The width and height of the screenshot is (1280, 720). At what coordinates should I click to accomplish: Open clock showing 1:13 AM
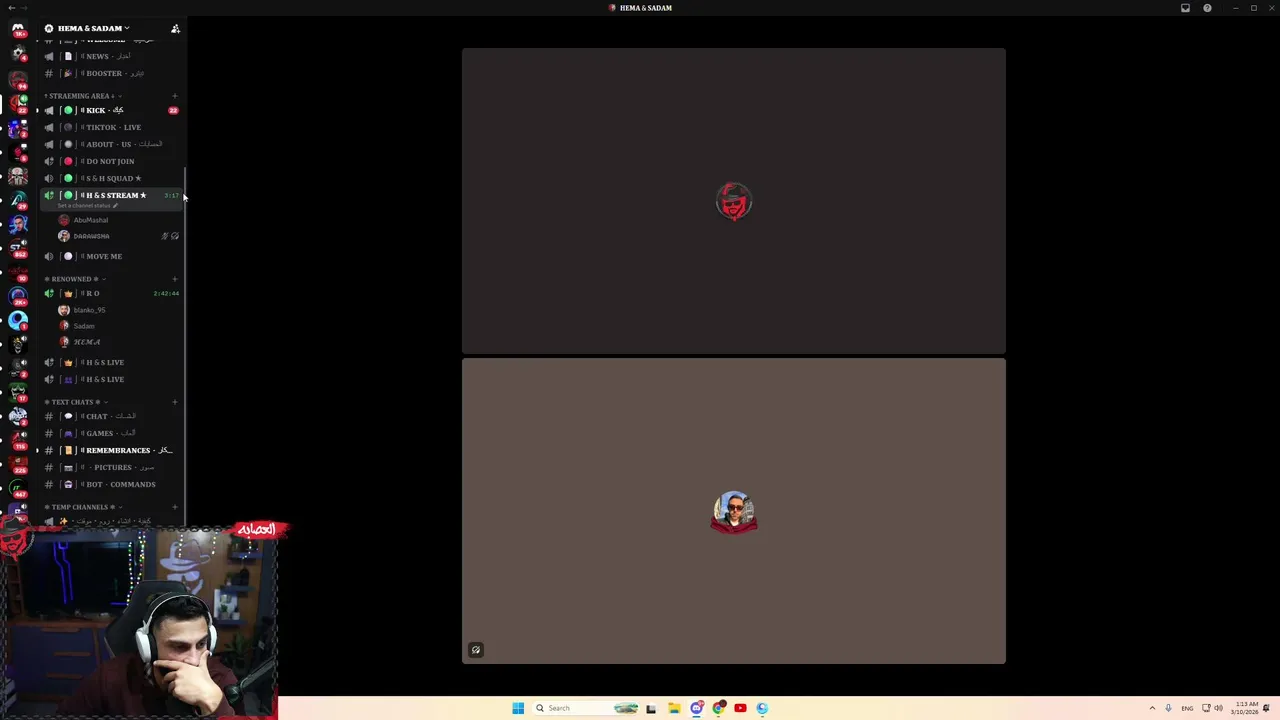(x=1247, y=708)
